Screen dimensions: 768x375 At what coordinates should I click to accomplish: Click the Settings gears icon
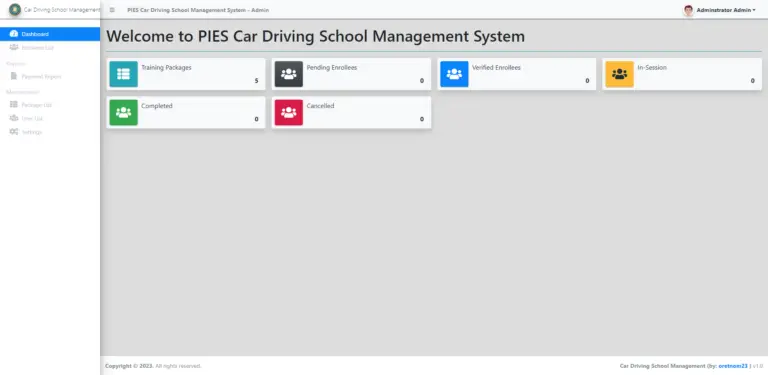[14, 132]
